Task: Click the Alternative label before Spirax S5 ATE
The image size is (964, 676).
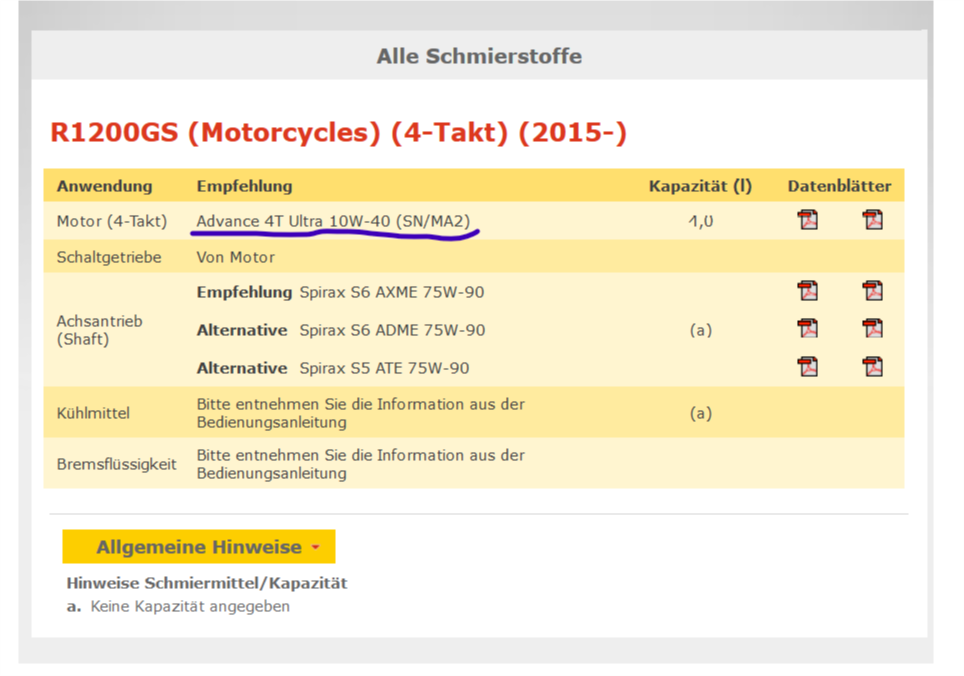Action: [x=242, y=369]
